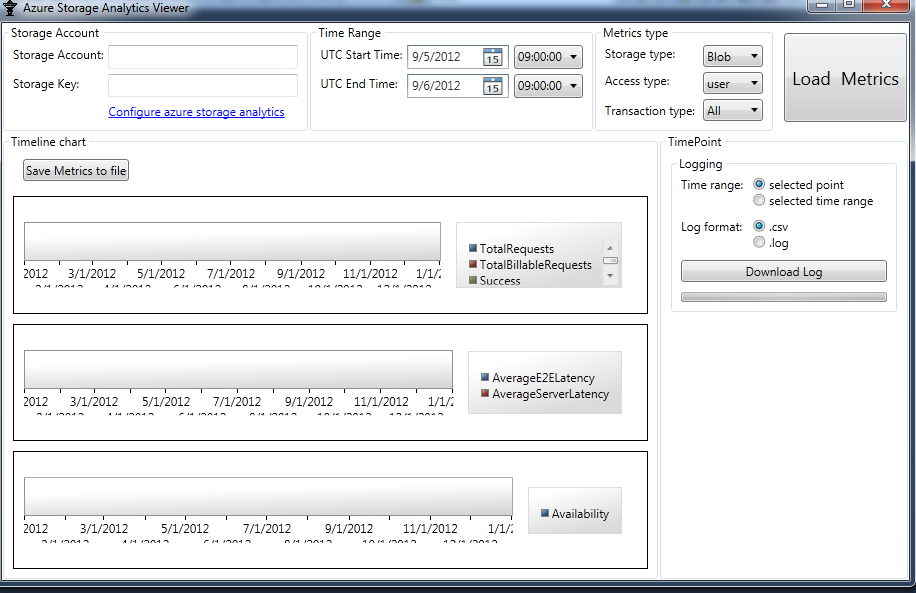Open Configure azure storage analytics link
Viewport: 916px width, 593px height.
(196, 112)
